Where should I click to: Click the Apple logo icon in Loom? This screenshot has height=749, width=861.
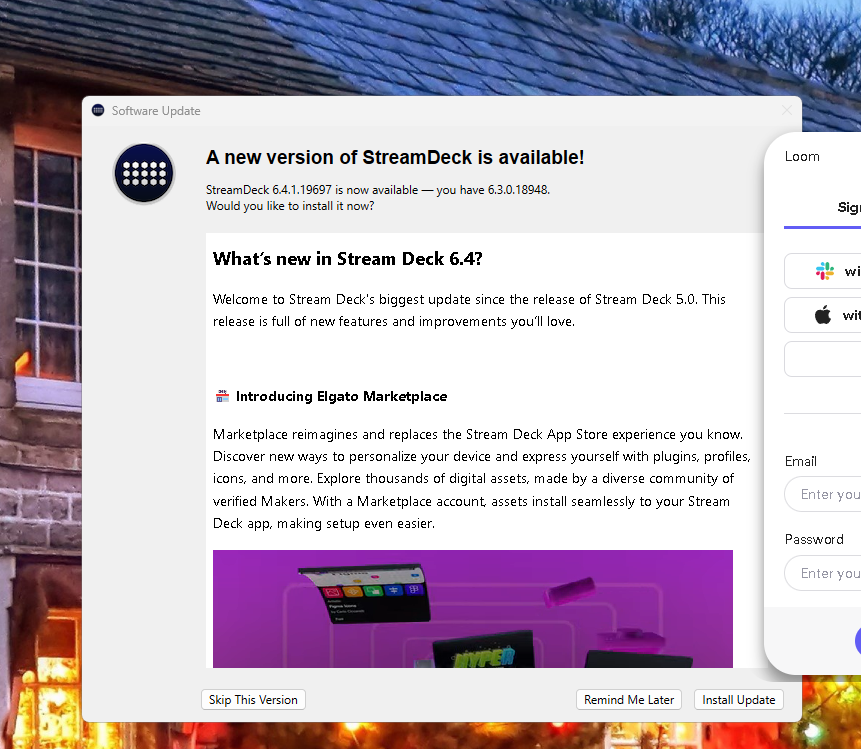pyautogui.click(x=823, y=315)
